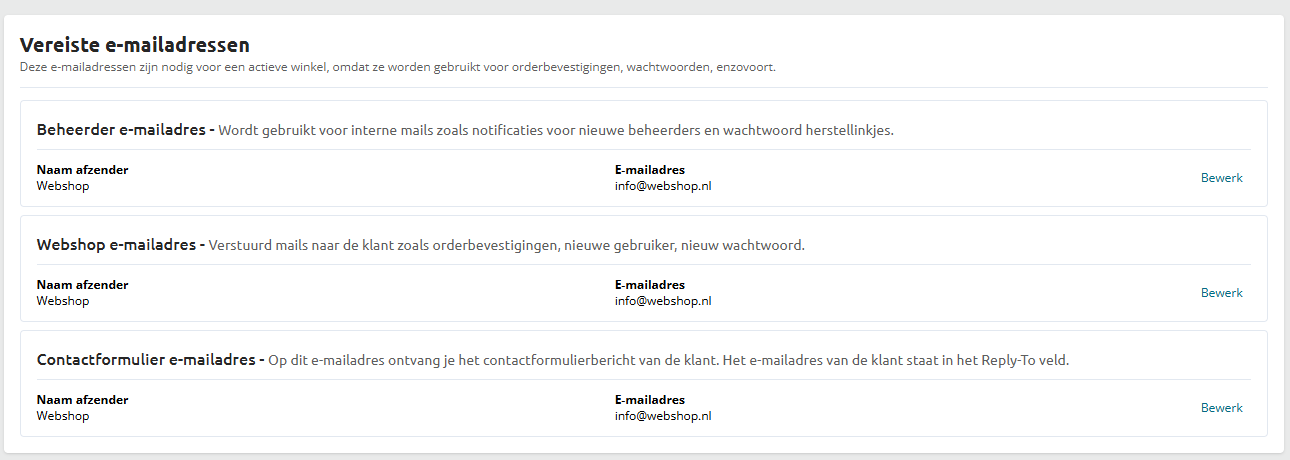Select the "Contactformulier e-mailadres" section title
Screen dimensions: 1290x460
click(146, 360)
